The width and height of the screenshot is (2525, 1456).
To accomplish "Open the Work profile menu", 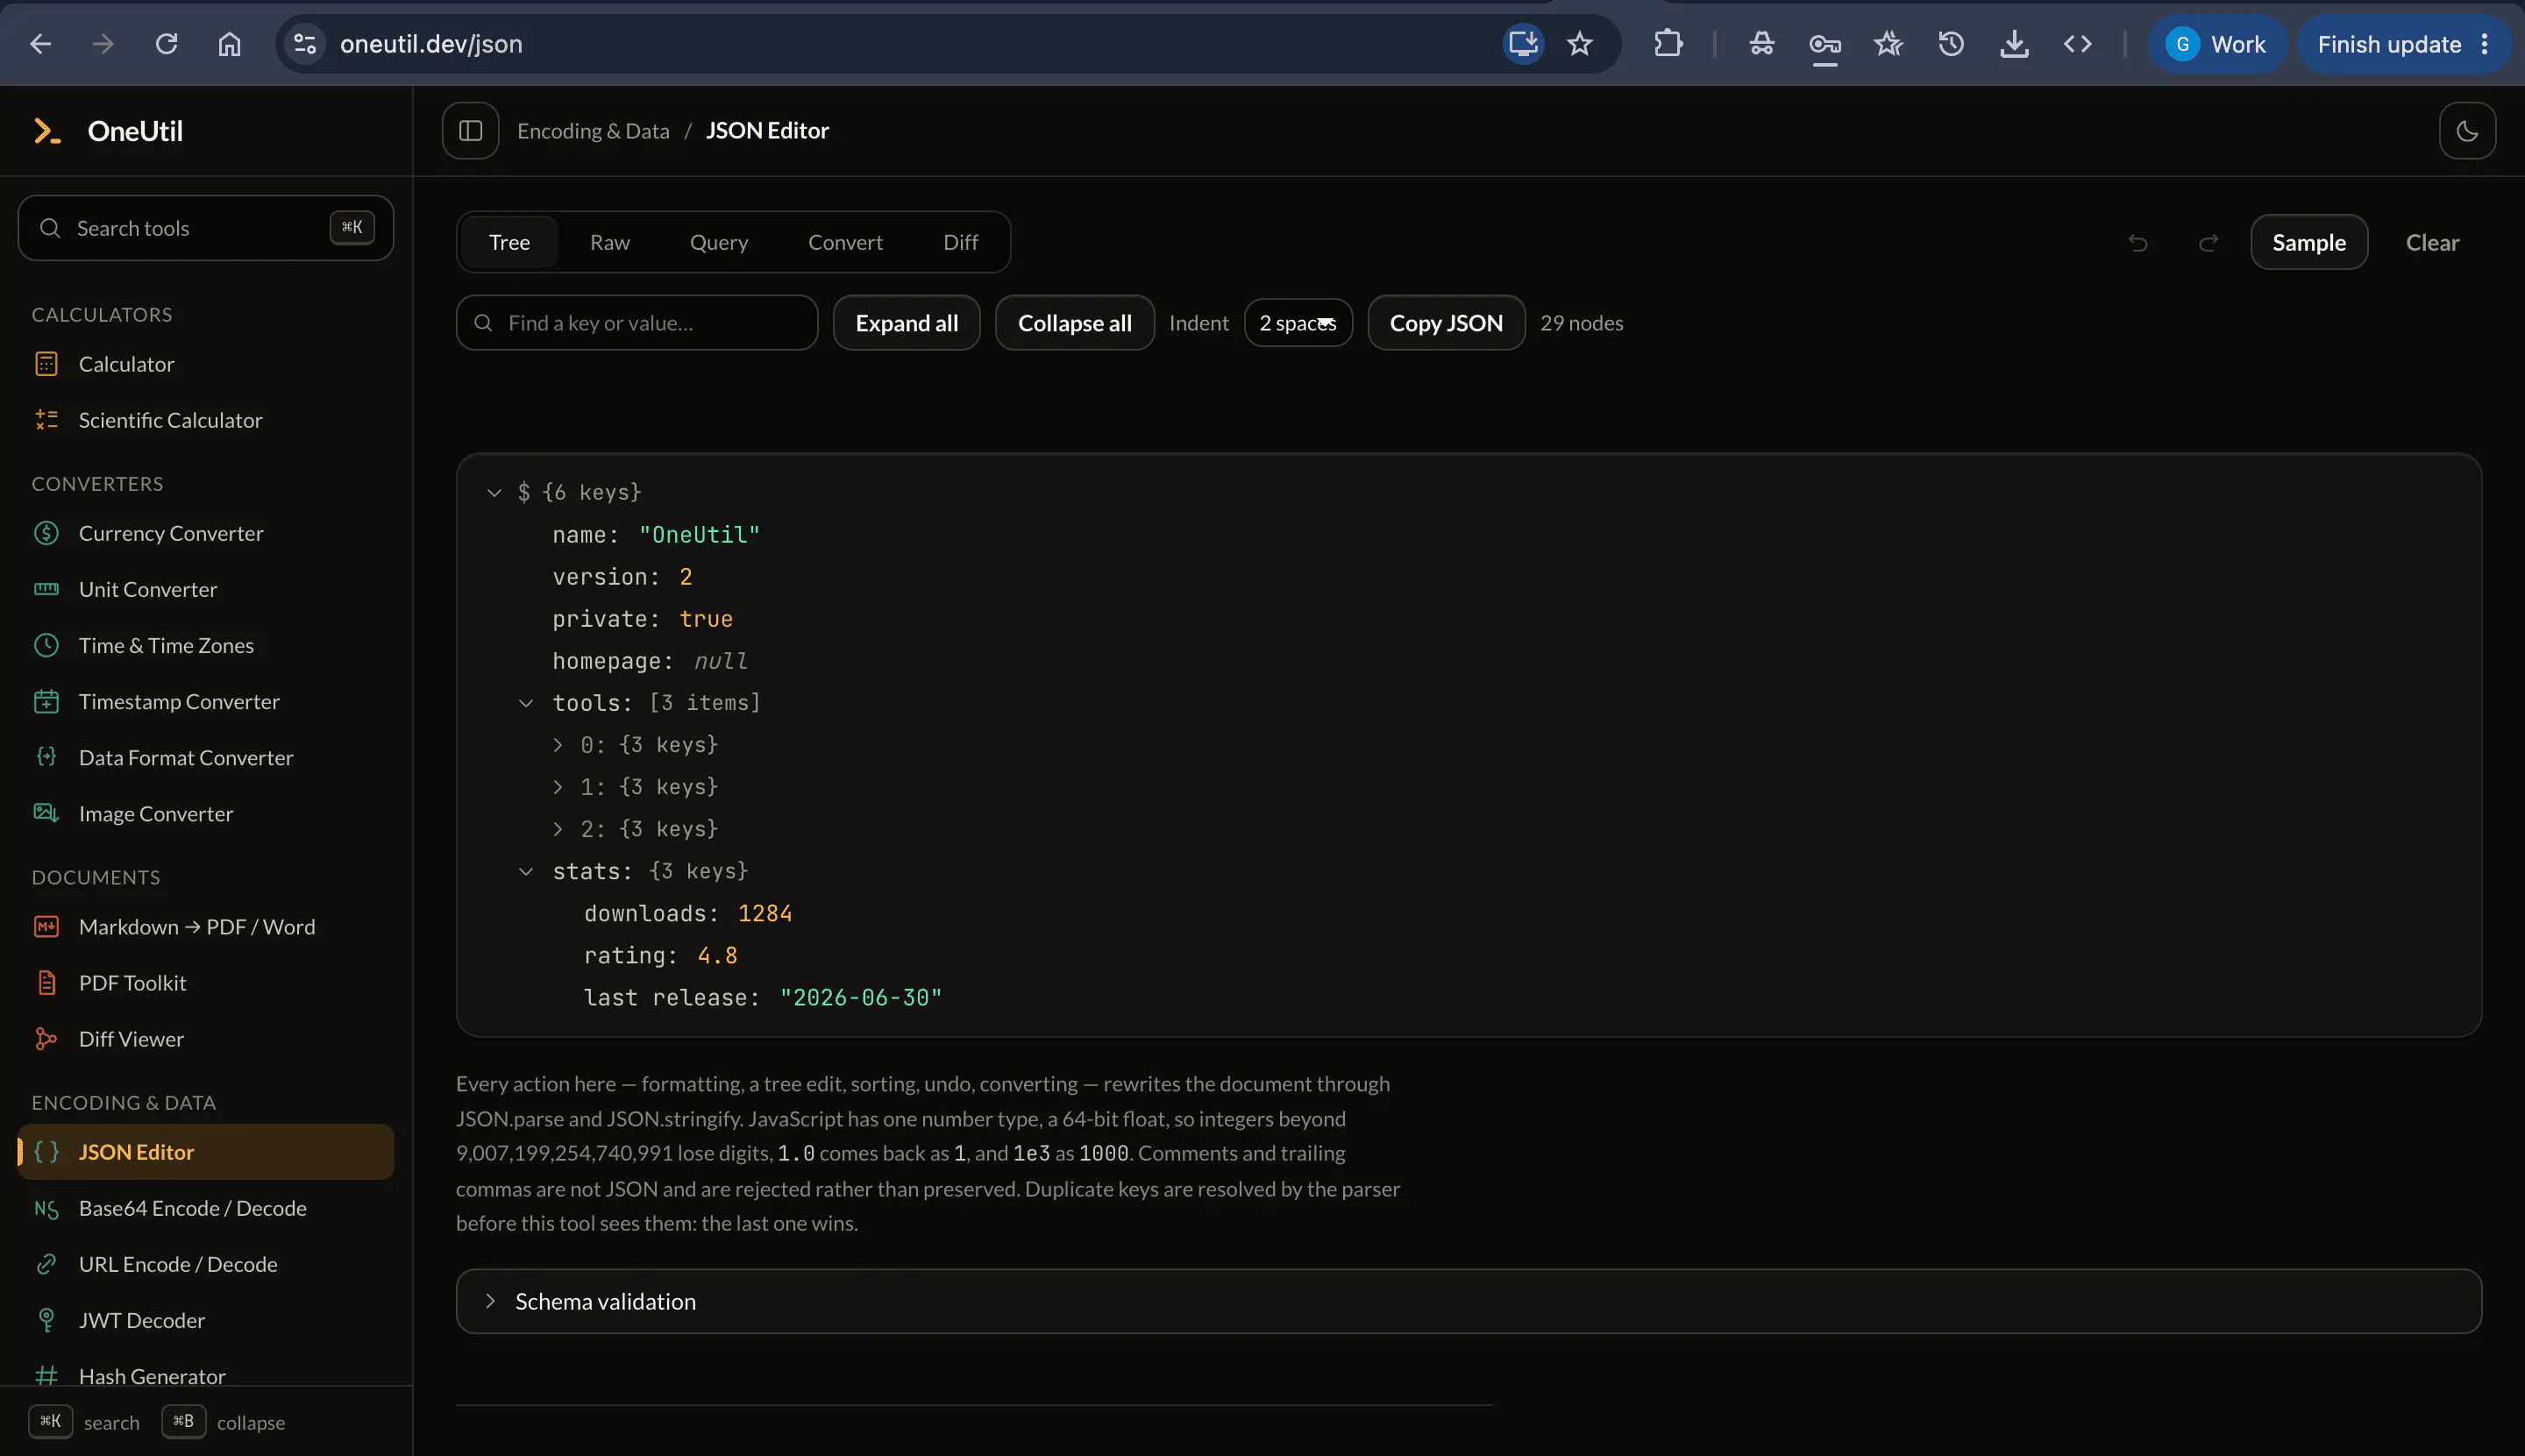I will point(2217,44).
